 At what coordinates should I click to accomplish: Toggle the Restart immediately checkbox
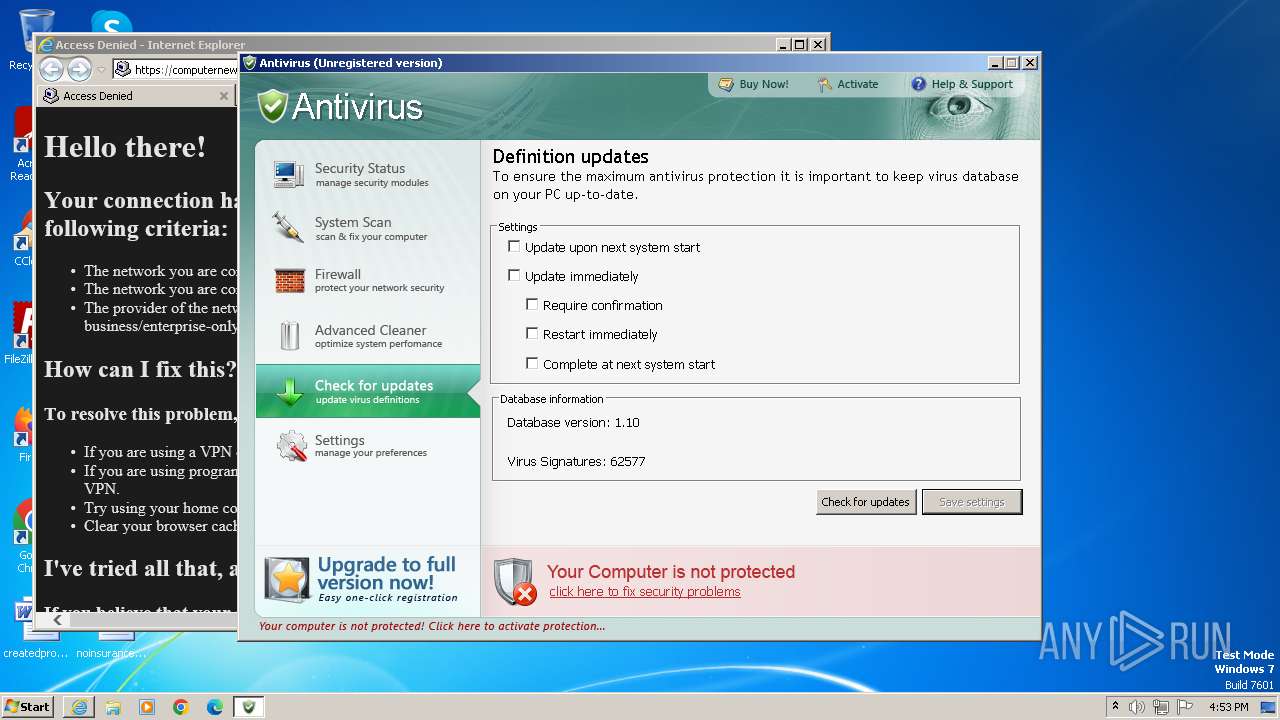coord(532,333)
